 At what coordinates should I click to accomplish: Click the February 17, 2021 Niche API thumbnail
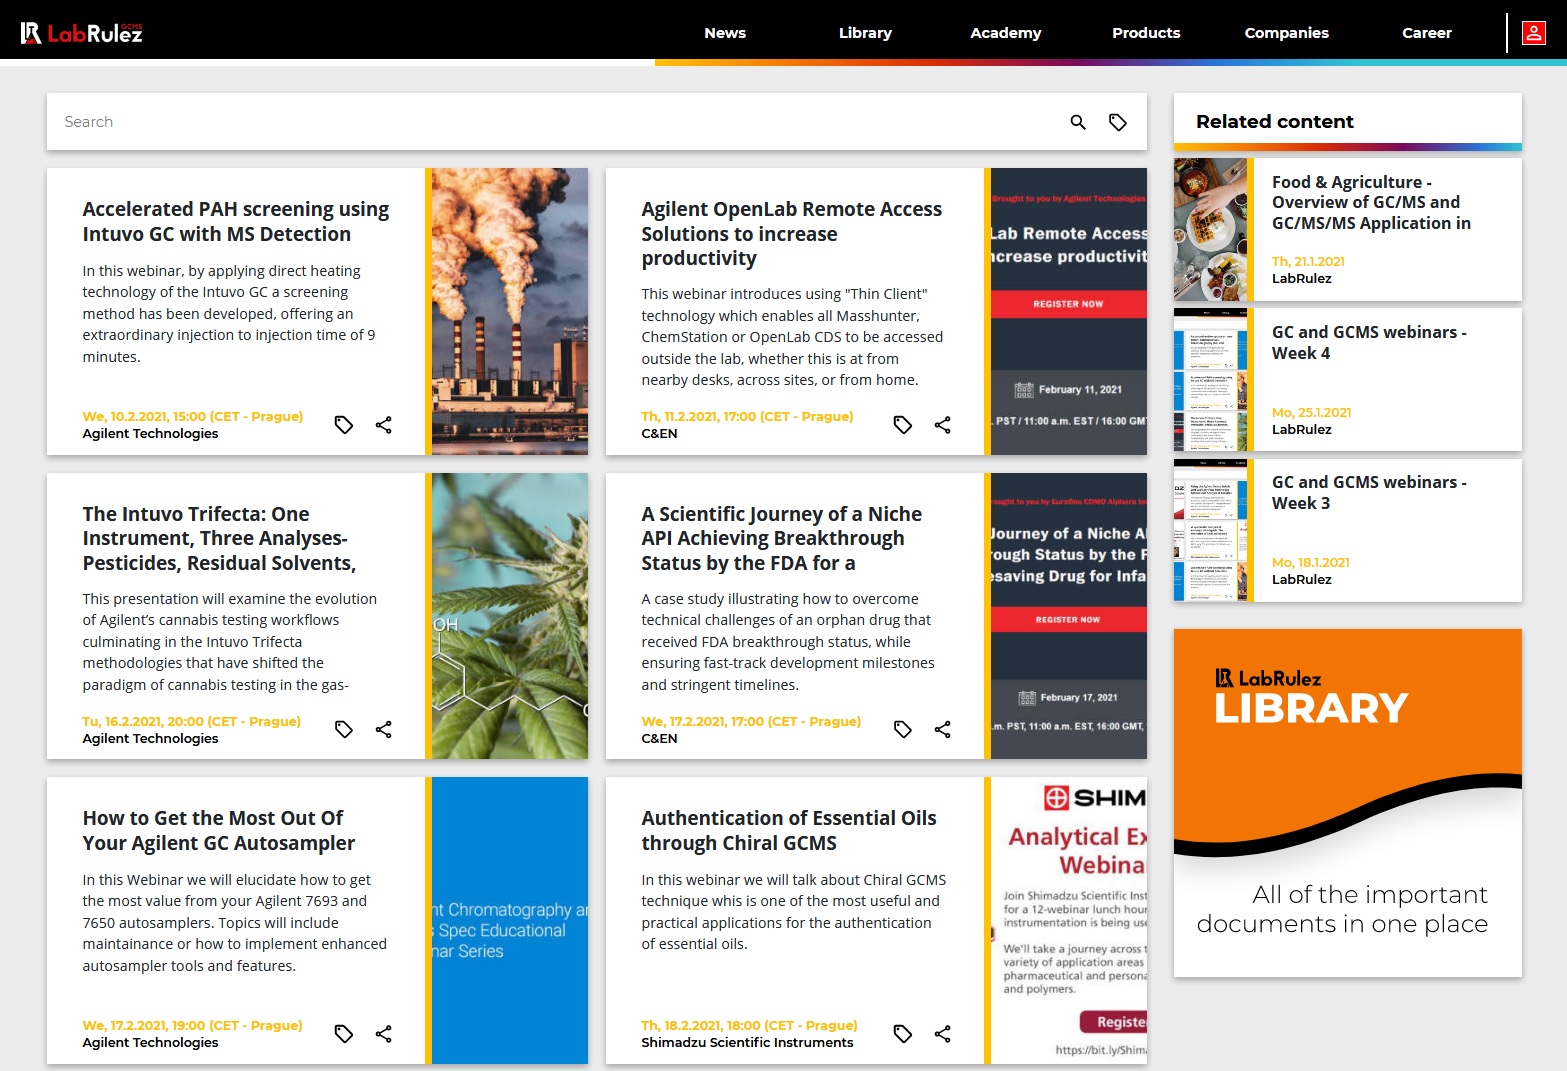tap(1069, 616)
